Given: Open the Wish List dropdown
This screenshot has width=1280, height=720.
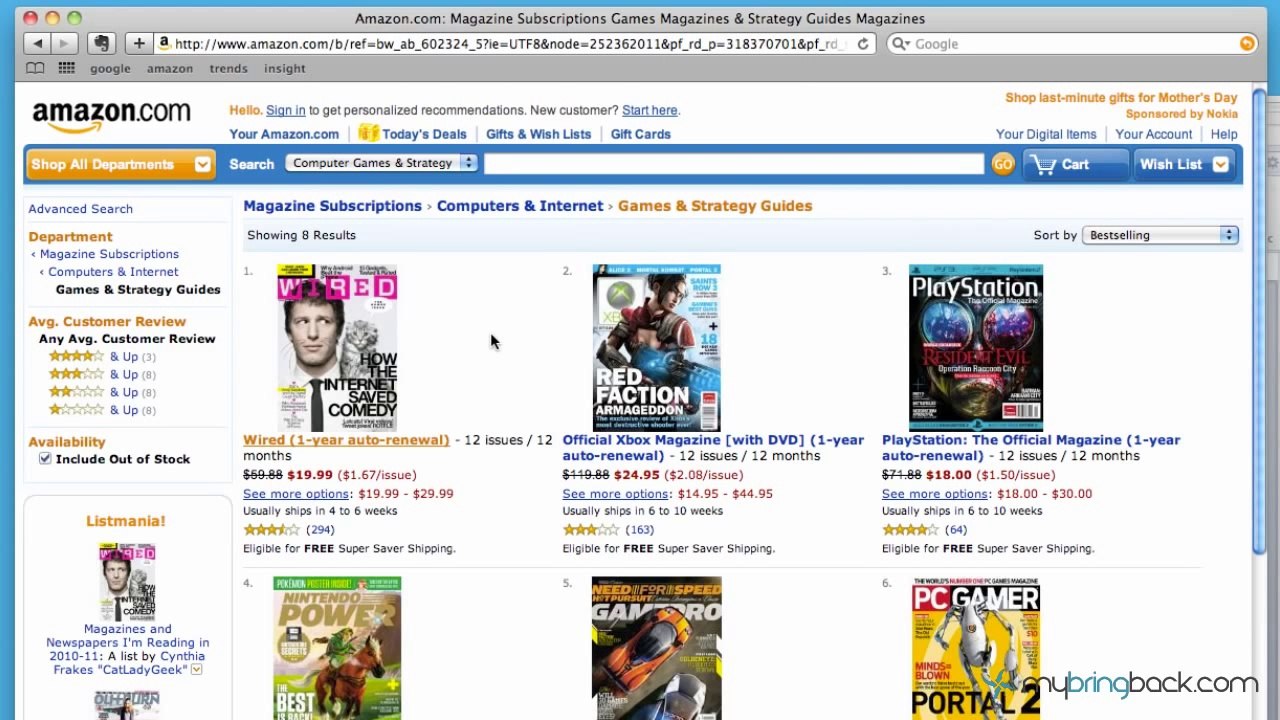Looking at the screenshot, I should pos(1187,165).
